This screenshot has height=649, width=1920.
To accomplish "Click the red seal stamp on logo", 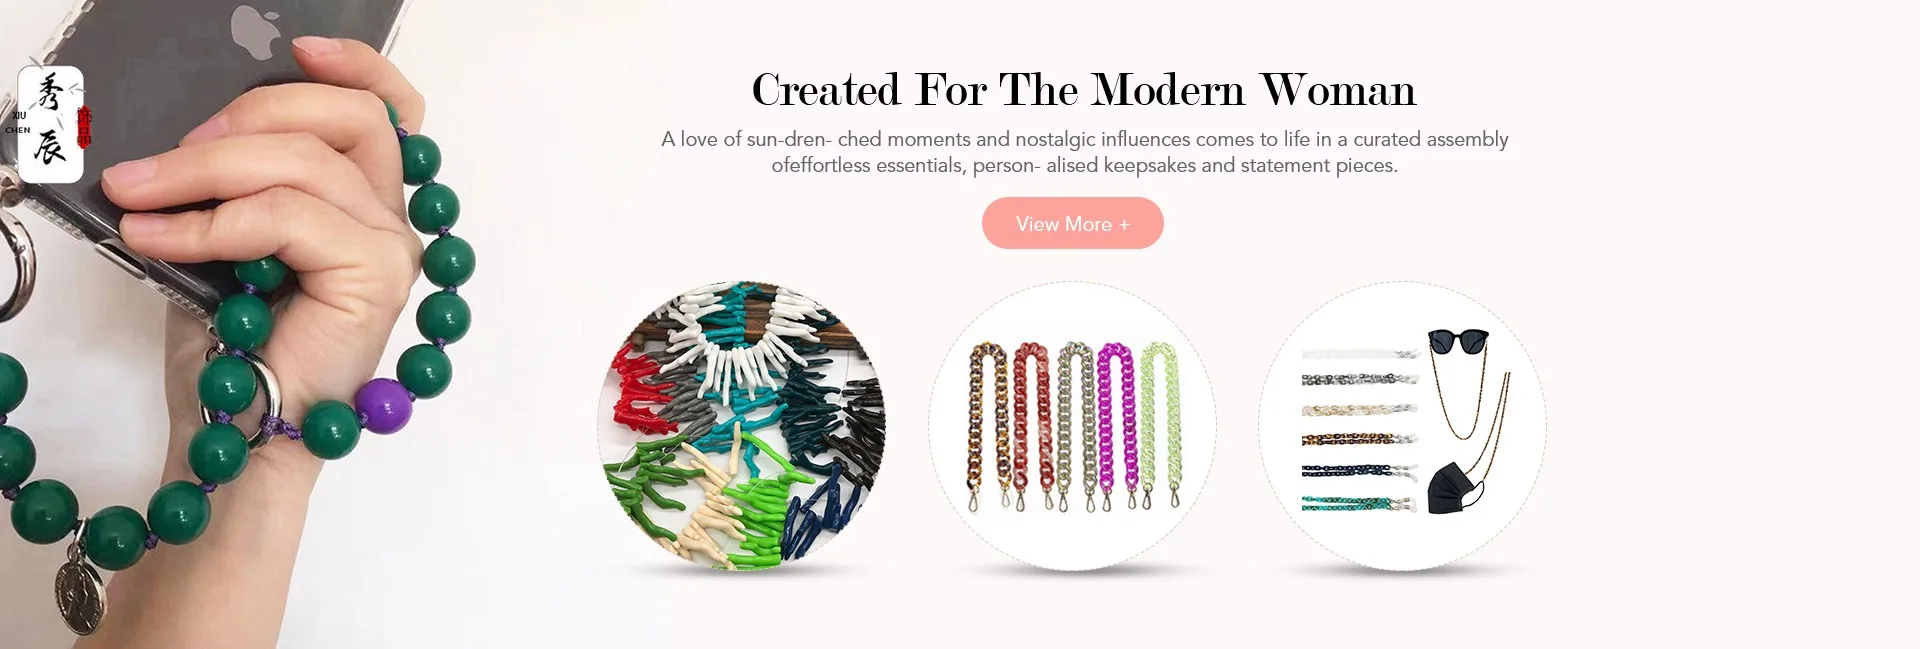I will pyautogui.click(x=84, y=126).
